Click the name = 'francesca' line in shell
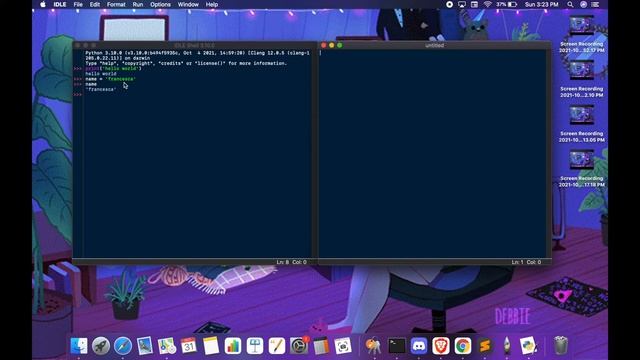Image resolution: width=640 pixels, height=360 pixels. click(111, 79)
